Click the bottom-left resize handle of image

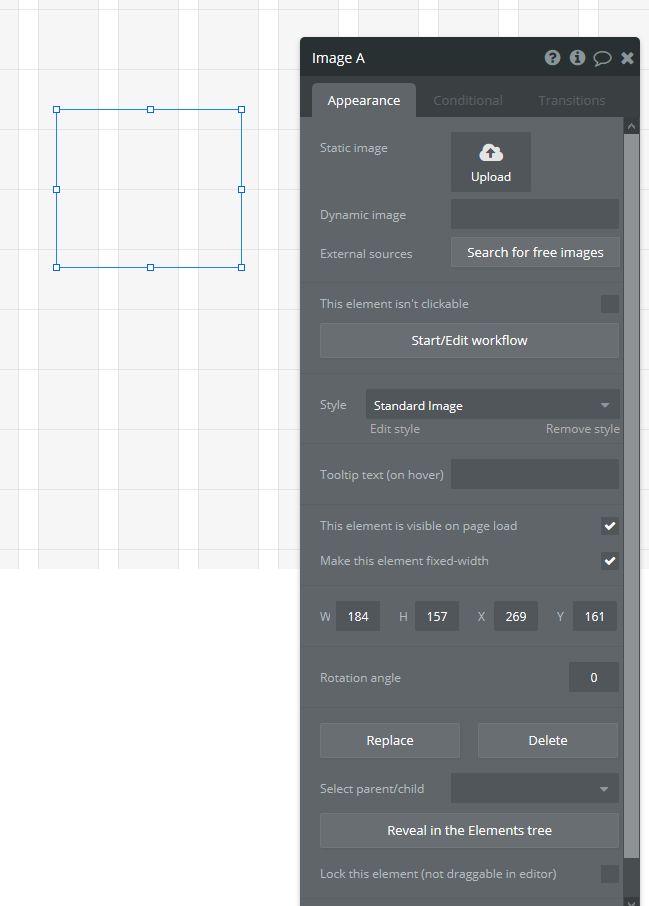pyautogui.click(x=57, y=268)
